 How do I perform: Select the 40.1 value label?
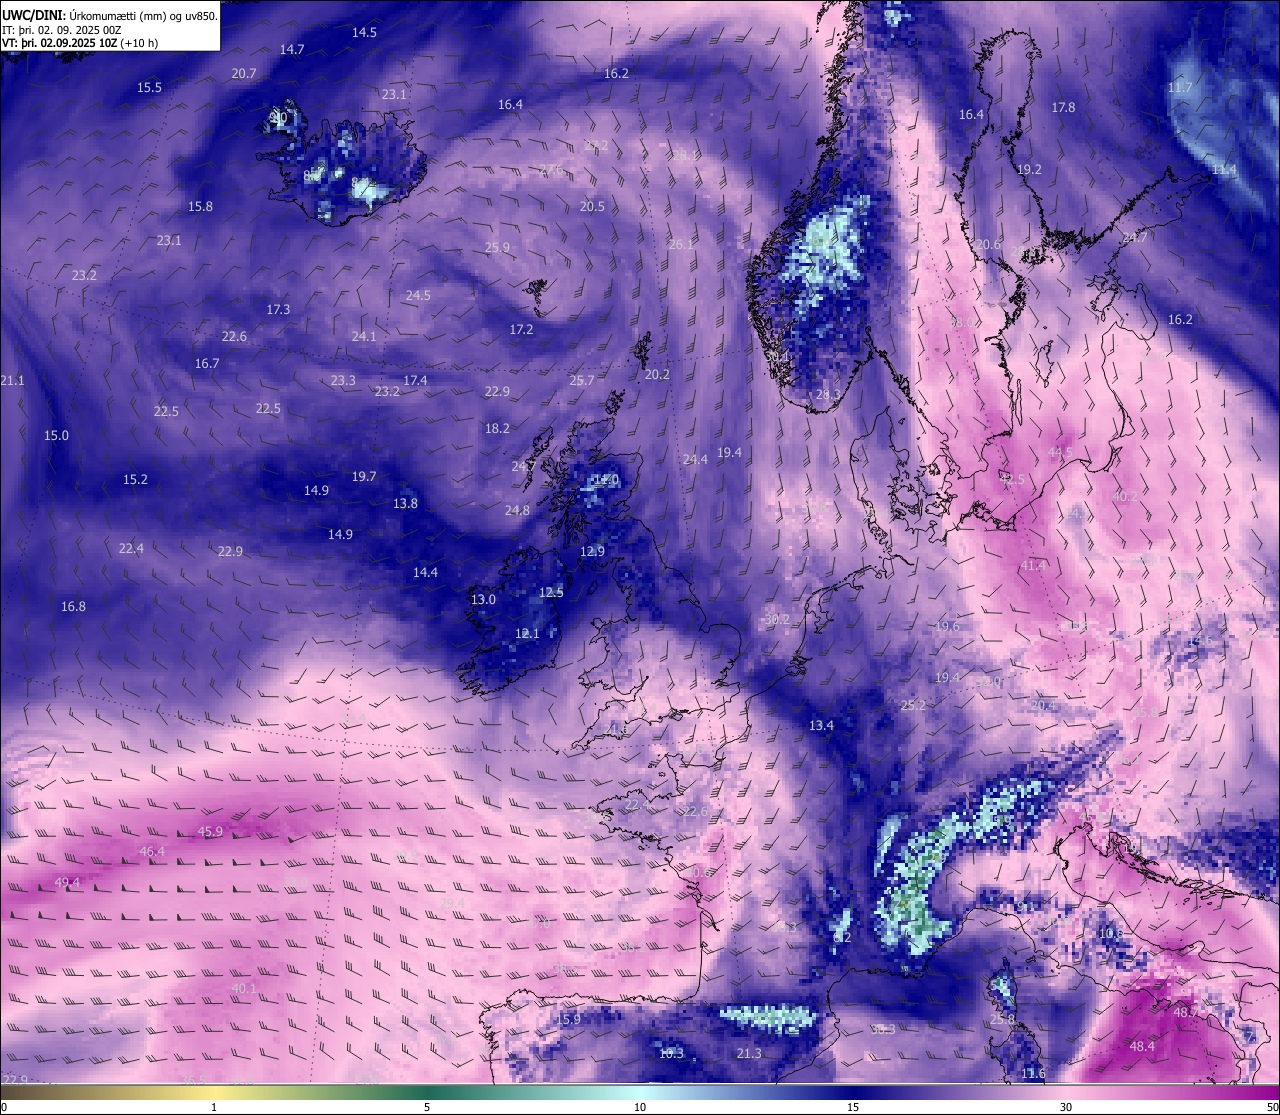click(244, 988)
